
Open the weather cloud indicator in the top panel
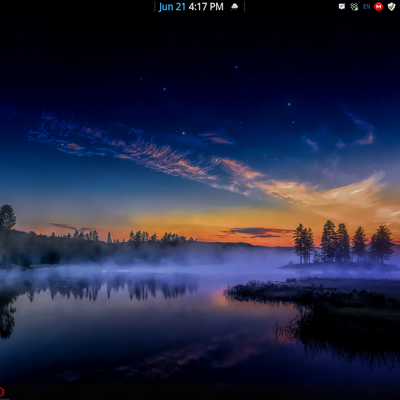235,7
